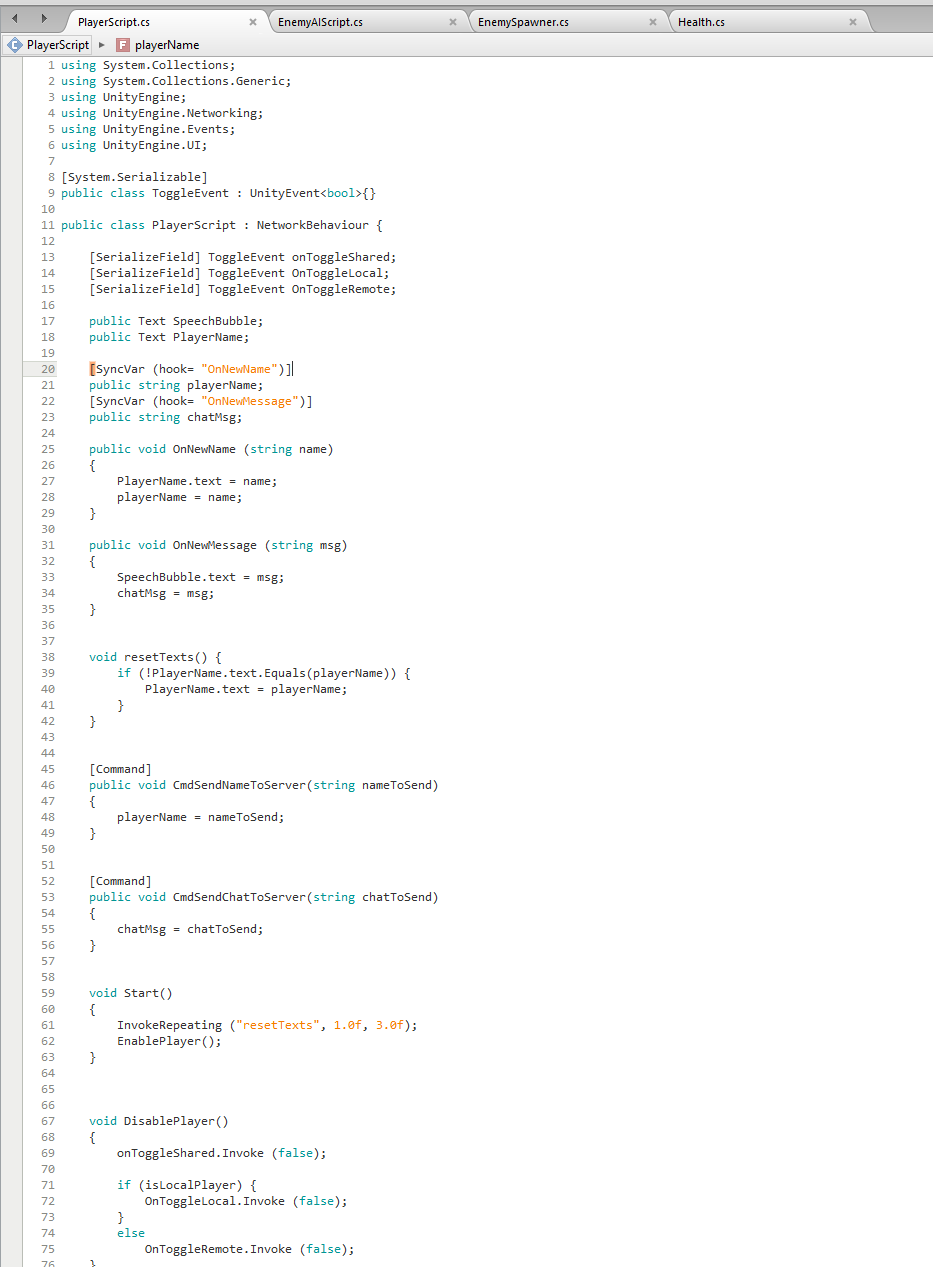The width and height of the screenshot is (933, 1267).
Task: Click the red F field icon beside playerName
Action: click(122, 44)
